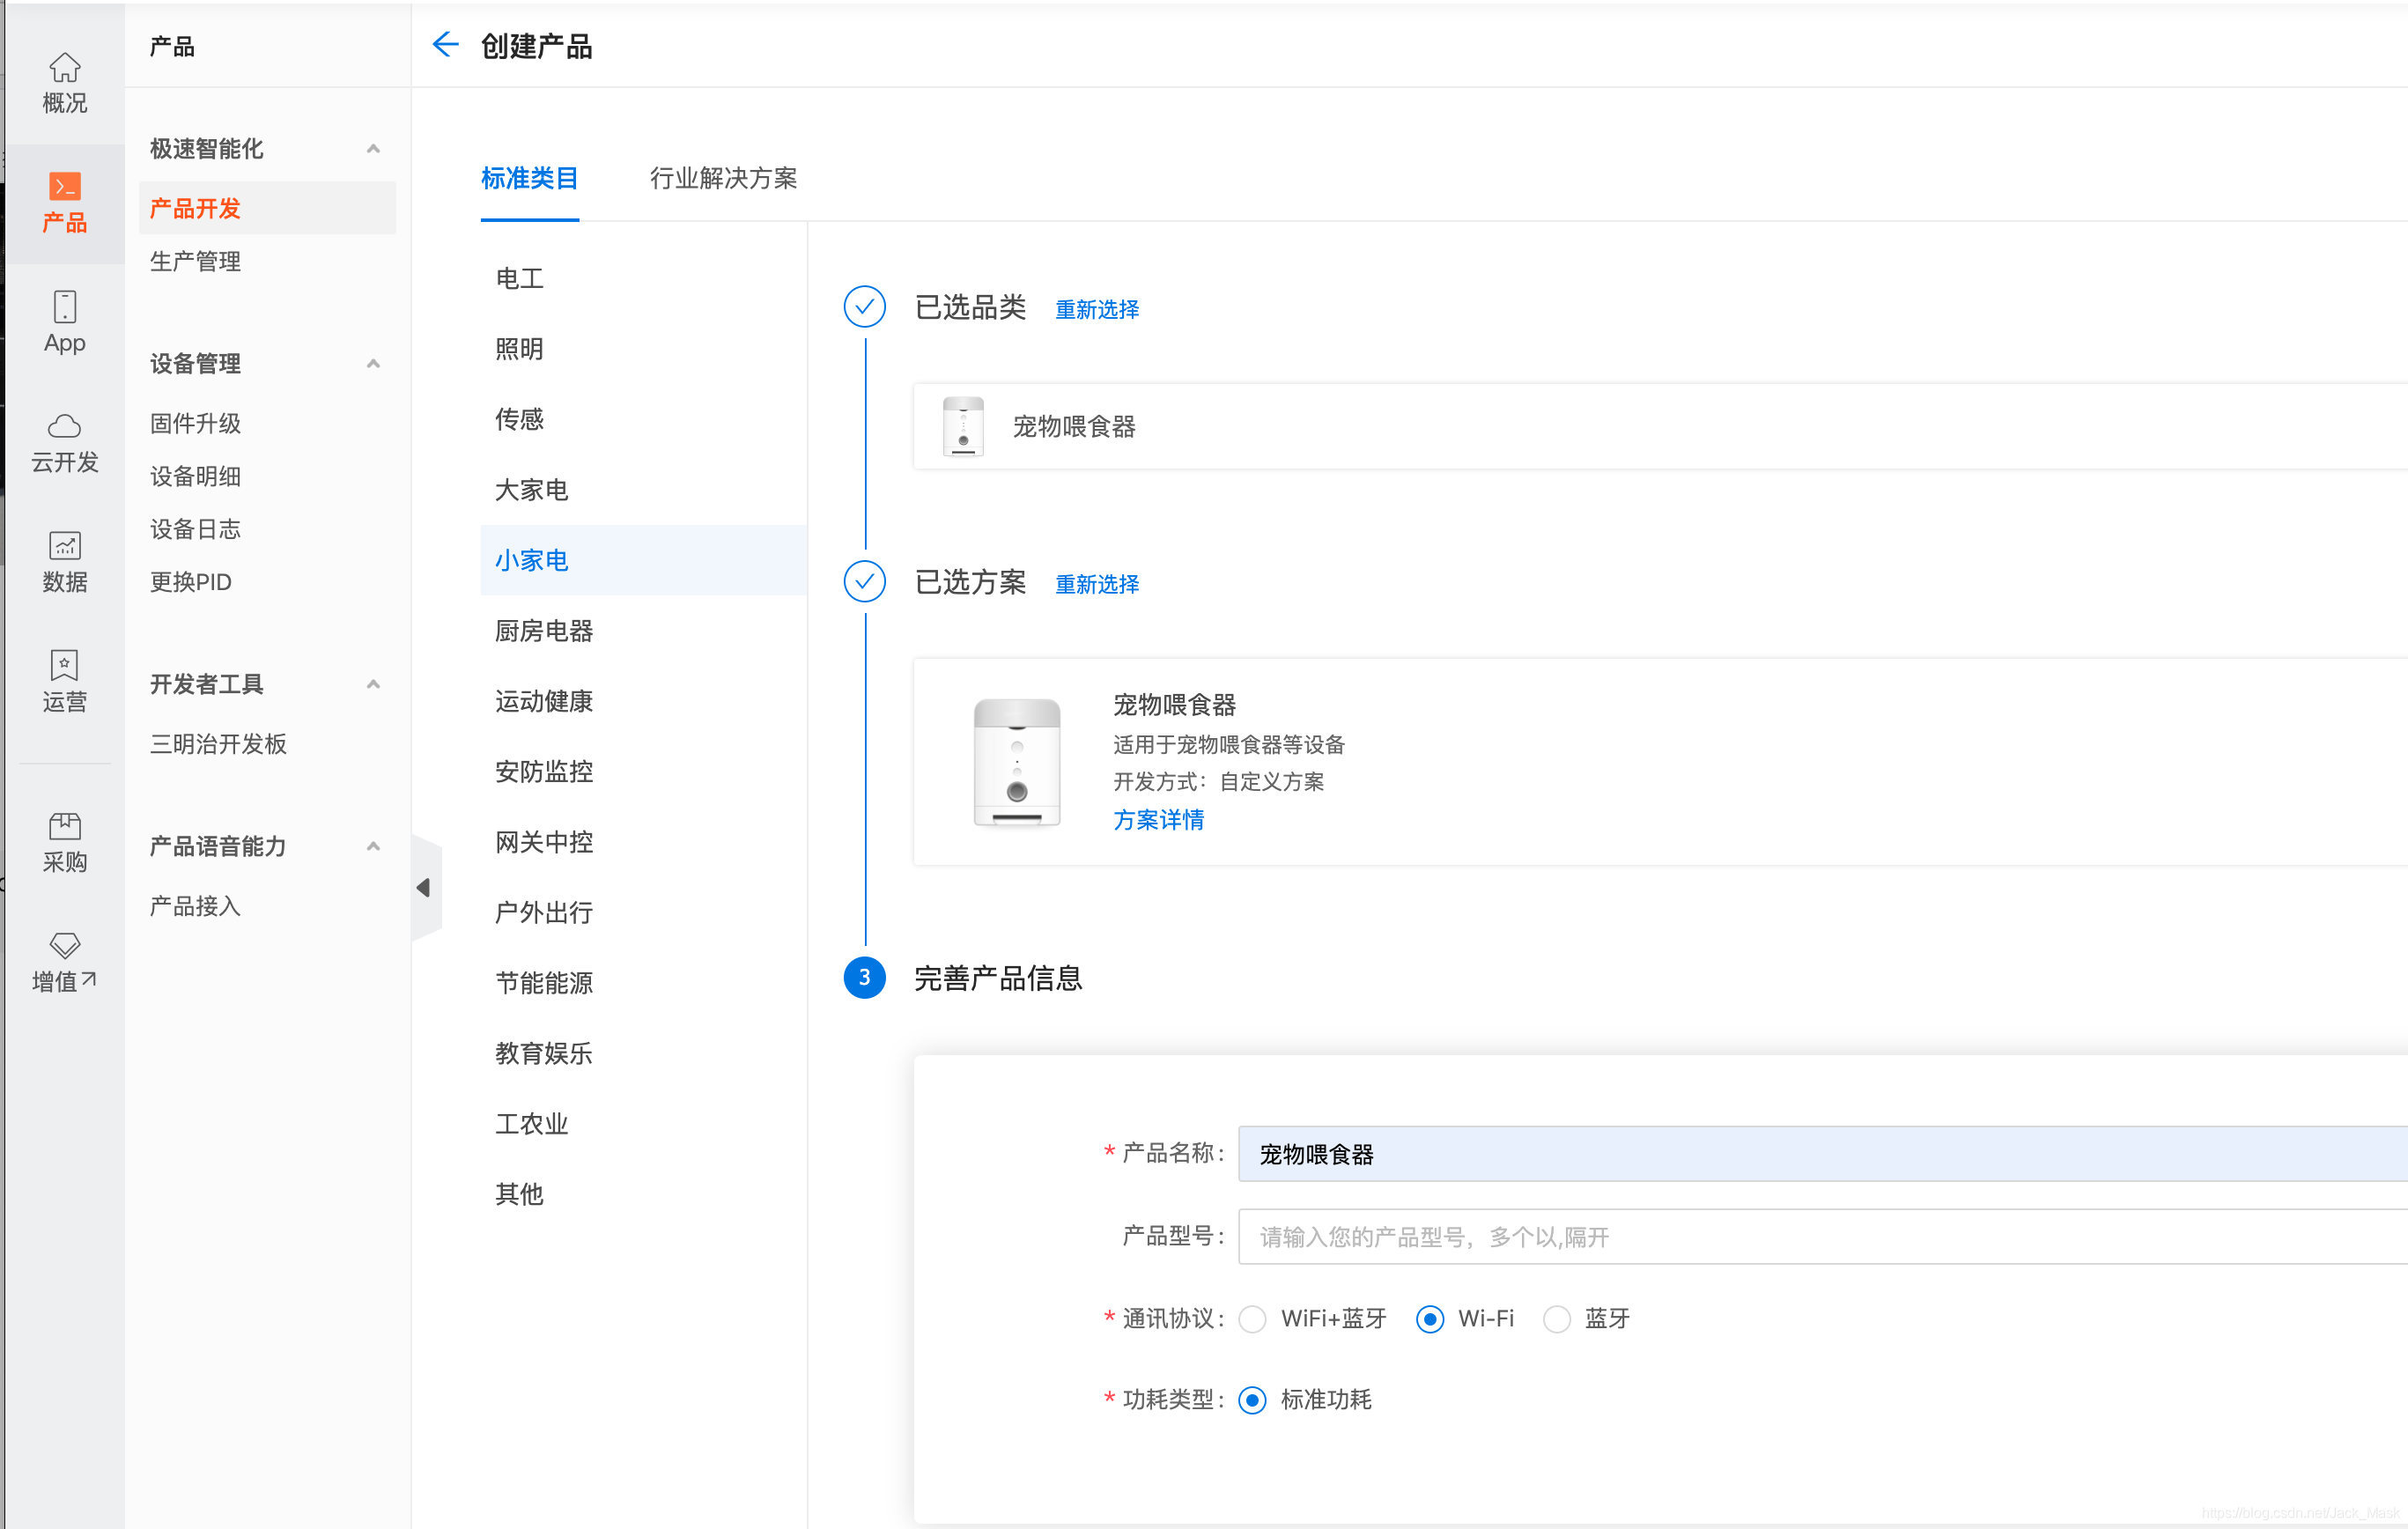Choose the WiFi+蓝牙 protocol option
Viewport: 2408px width, 1529px height.
point(1252,1318)
